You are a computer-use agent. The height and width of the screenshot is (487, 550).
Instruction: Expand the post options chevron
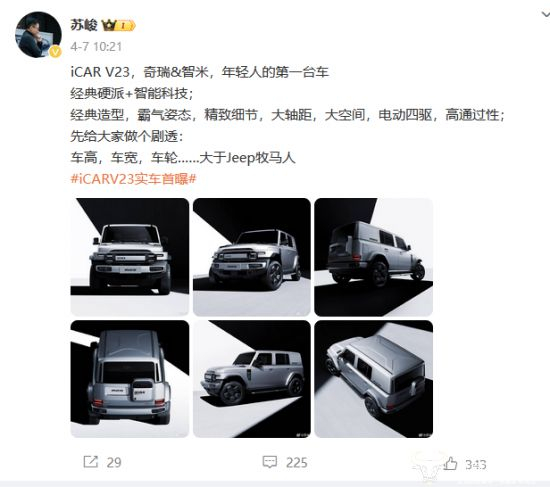pyautogui.click(x=545, y=14)
